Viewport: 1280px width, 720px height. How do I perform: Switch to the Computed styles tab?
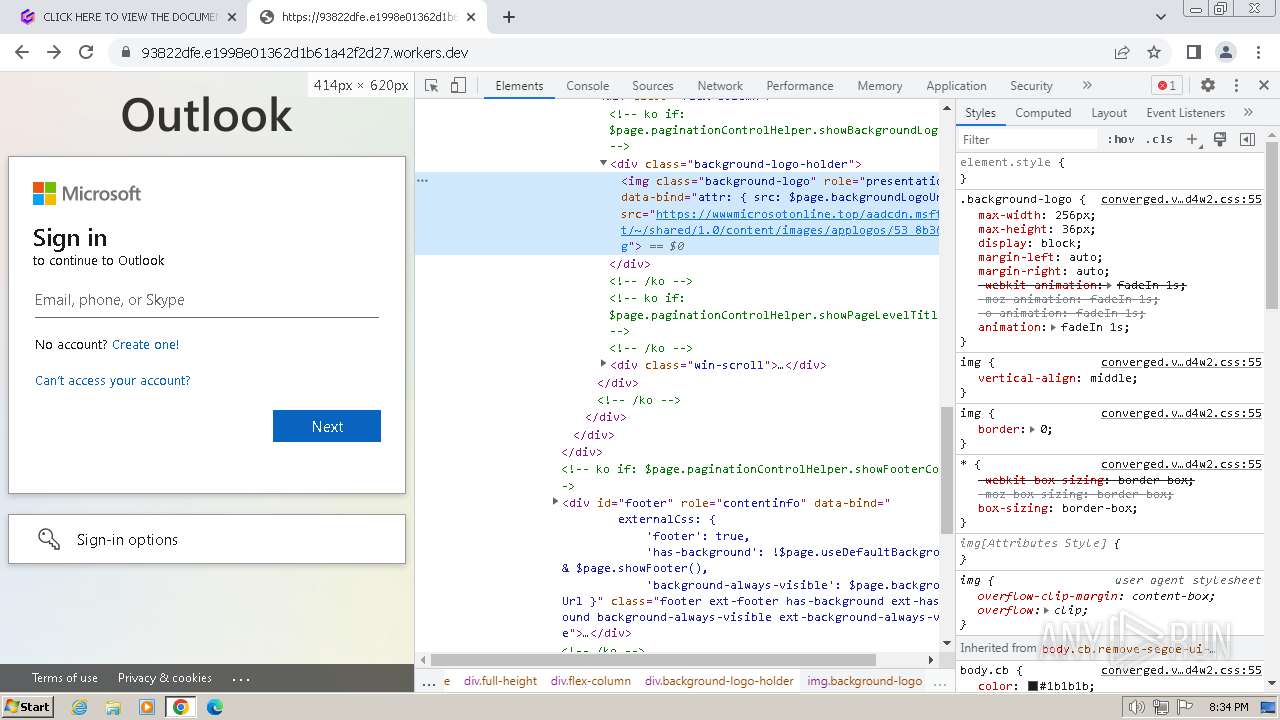point(1043,113)
